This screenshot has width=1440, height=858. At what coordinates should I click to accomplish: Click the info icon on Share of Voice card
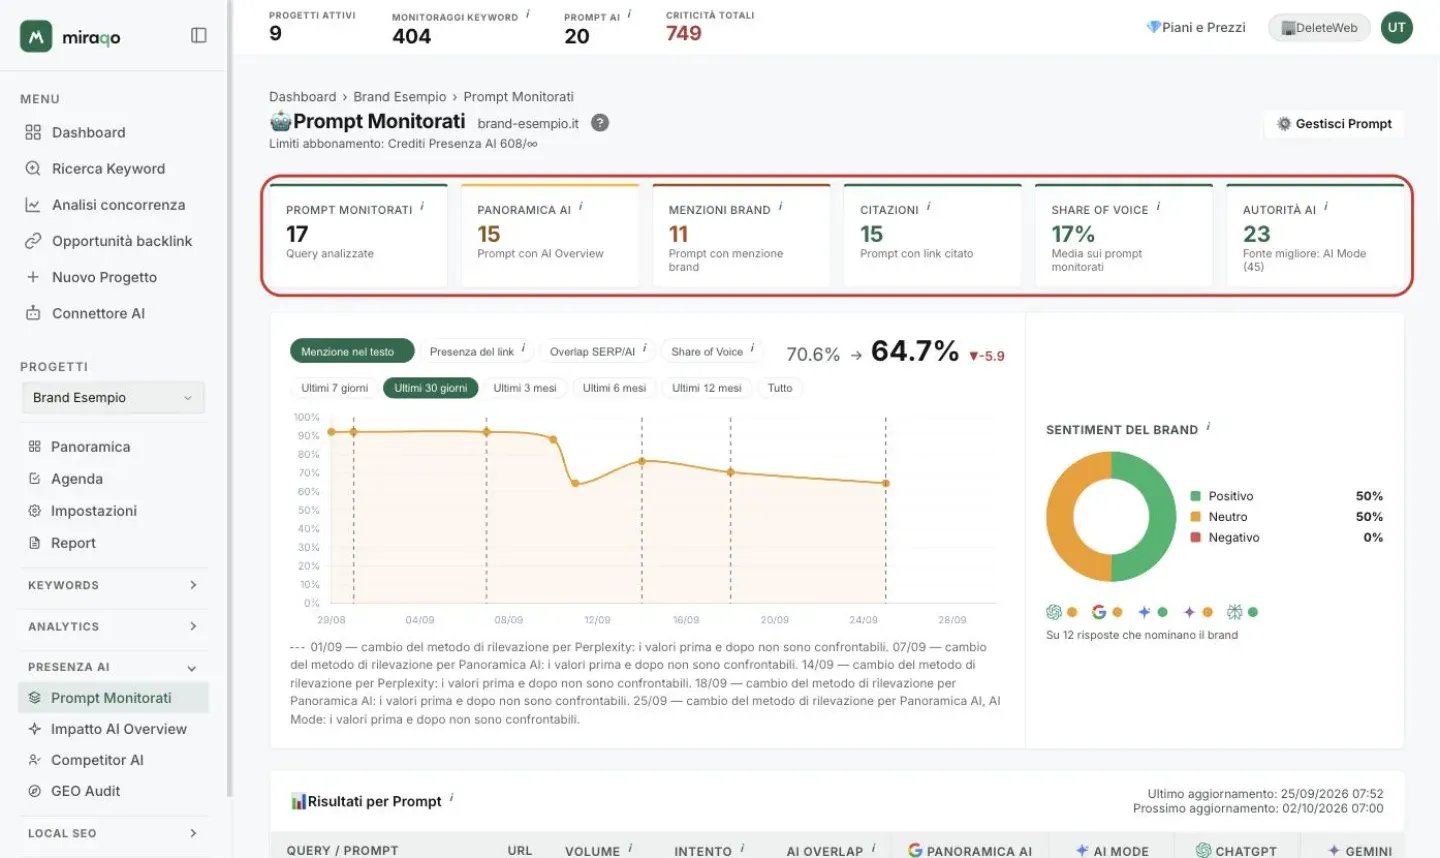[x=1158, y=207]
